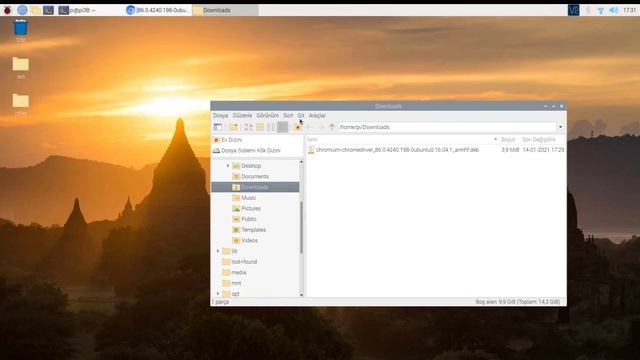The image size is (640, 360).
Task: Click the forward navigation arrow
Action: [x=321, y=127]
